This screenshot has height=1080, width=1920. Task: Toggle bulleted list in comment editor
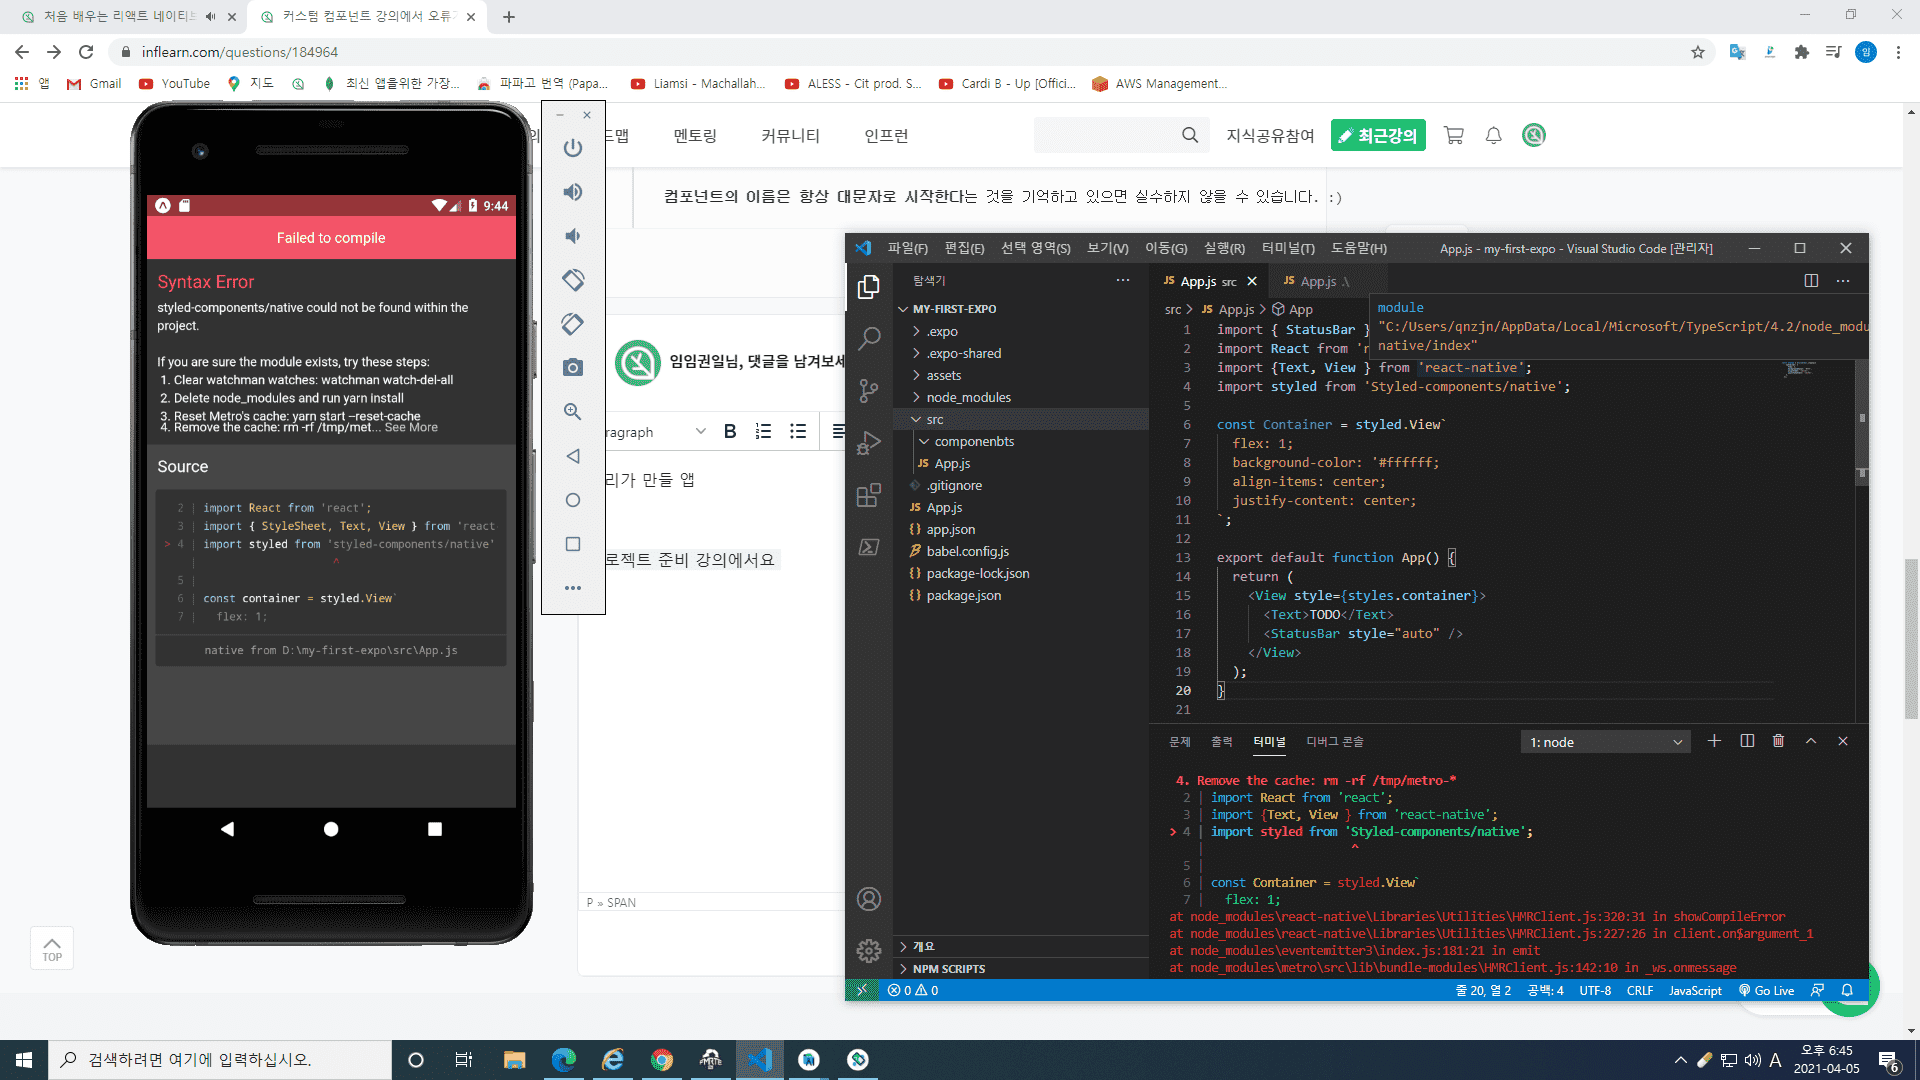pyautogui.click(x=798, y=432)
